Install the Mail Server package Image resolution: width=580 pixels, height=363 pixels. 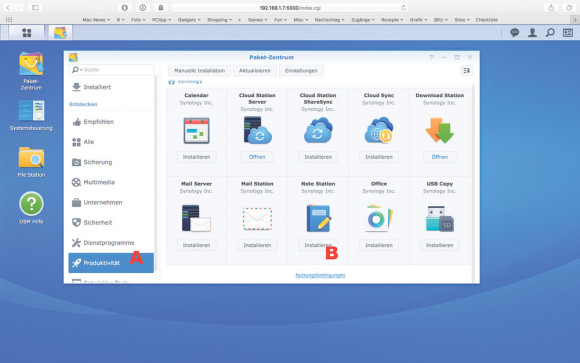196,245
